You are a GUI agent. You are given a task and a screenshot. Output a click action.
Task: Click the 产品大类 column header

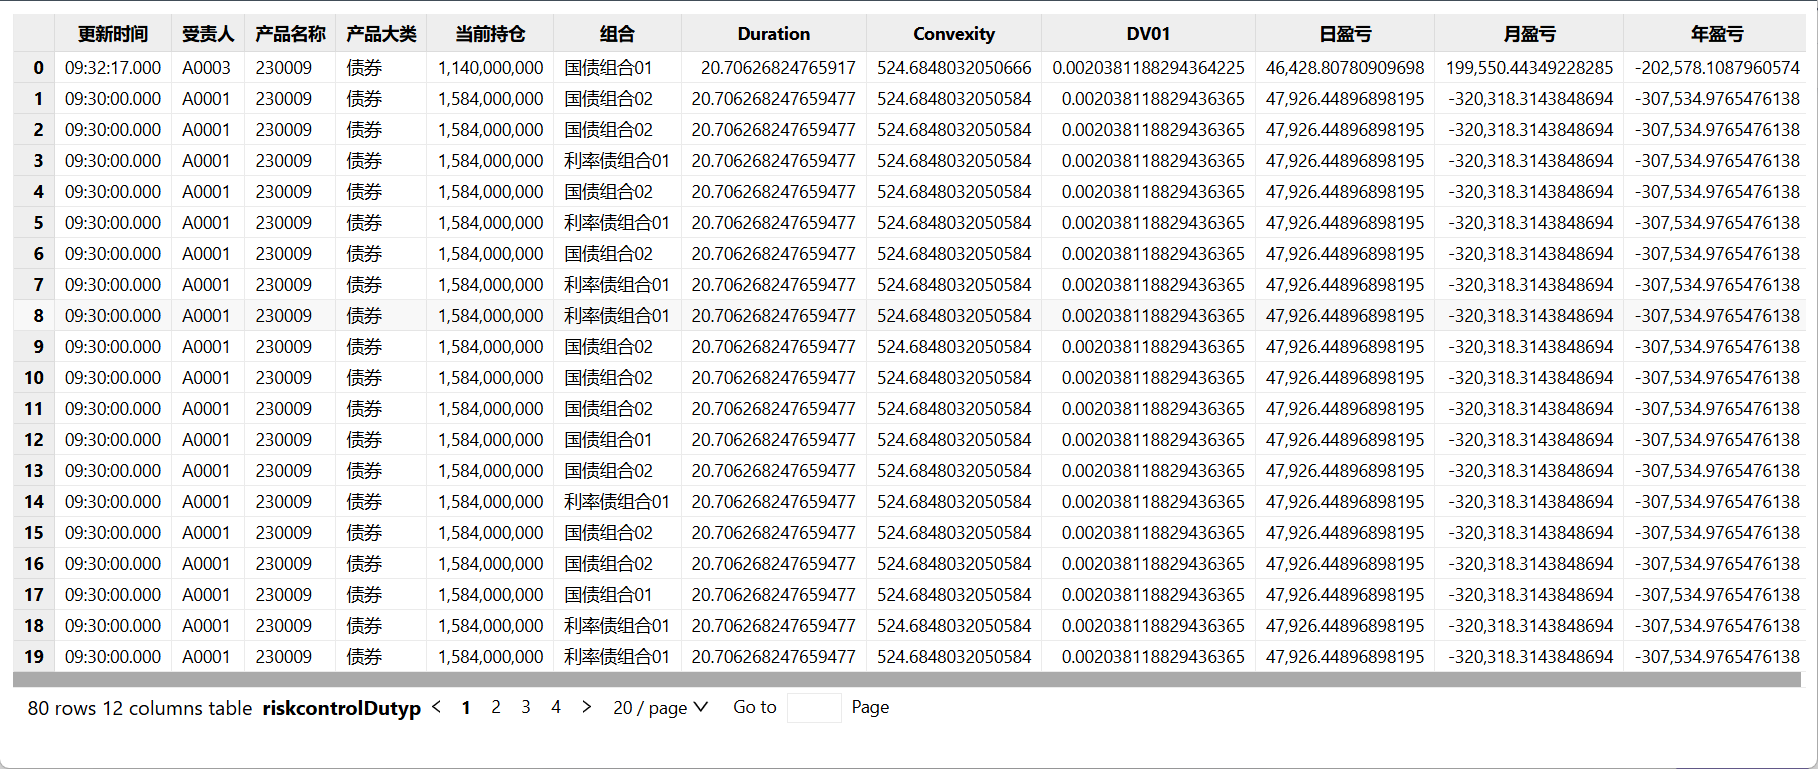coord(381,34)
